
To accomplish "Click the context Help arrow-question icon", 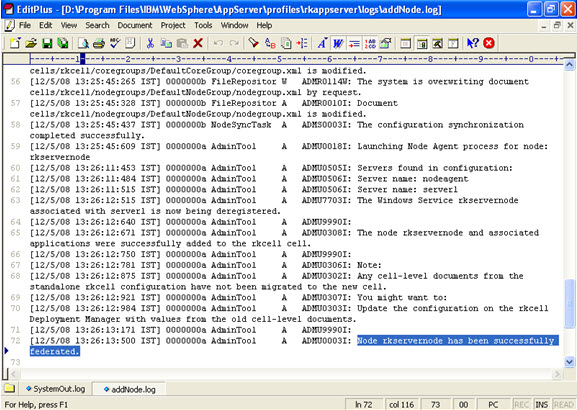I will [472, 43].
